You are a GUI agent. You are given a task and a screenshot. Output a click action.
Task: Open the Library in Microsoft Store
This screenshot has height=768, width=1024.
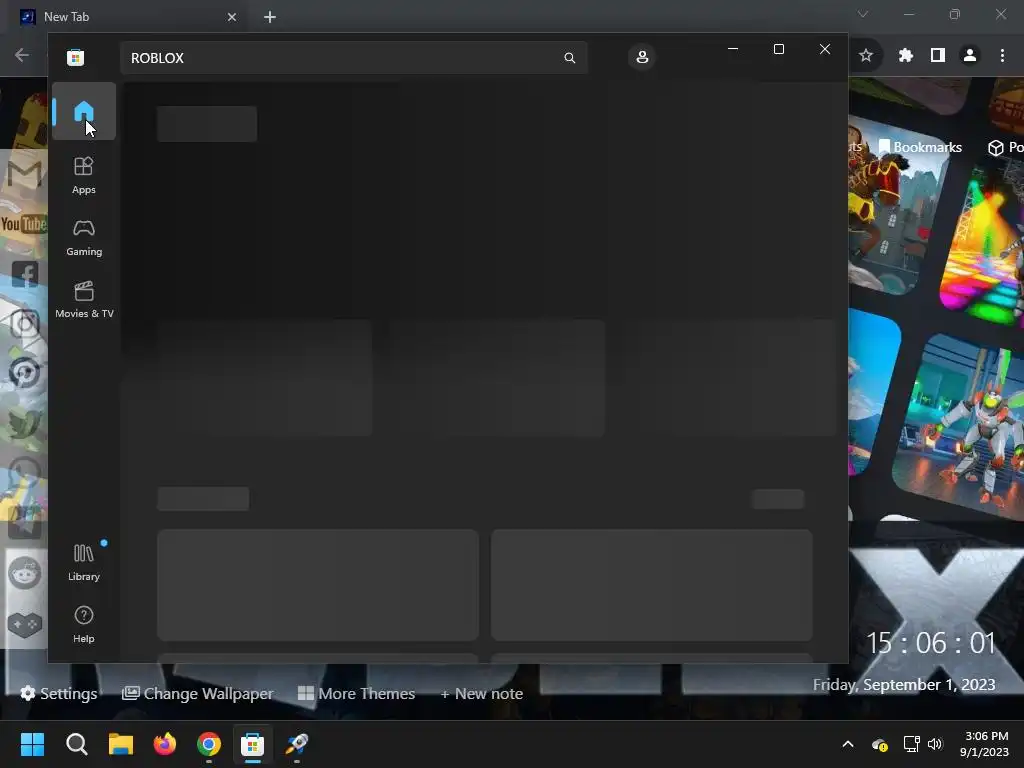[84, 562]
